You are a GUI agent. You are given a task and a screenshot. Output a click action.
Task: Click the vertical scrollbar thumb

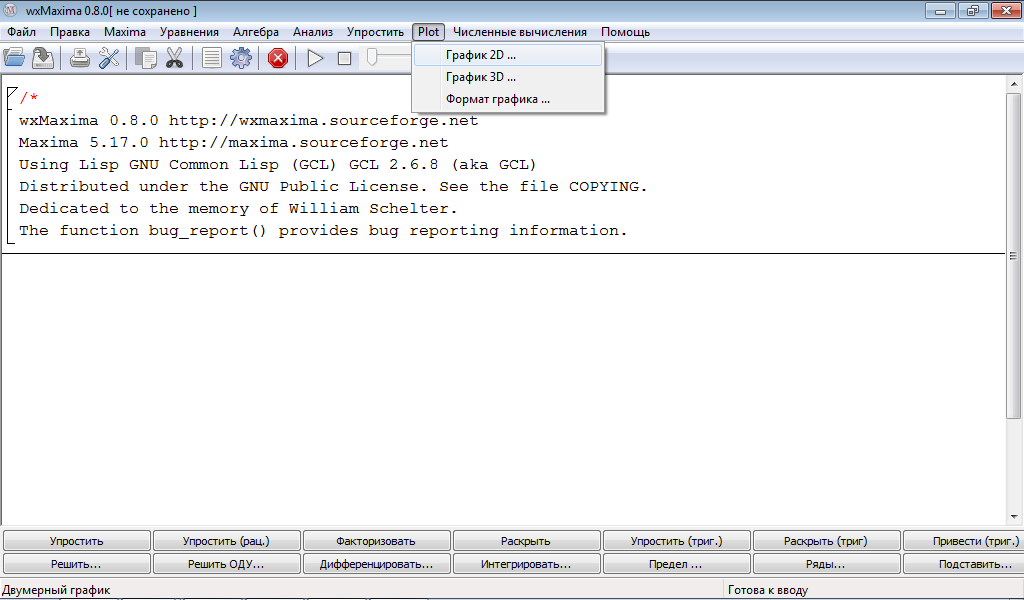pyautogui.click(x=1014, y=255)
